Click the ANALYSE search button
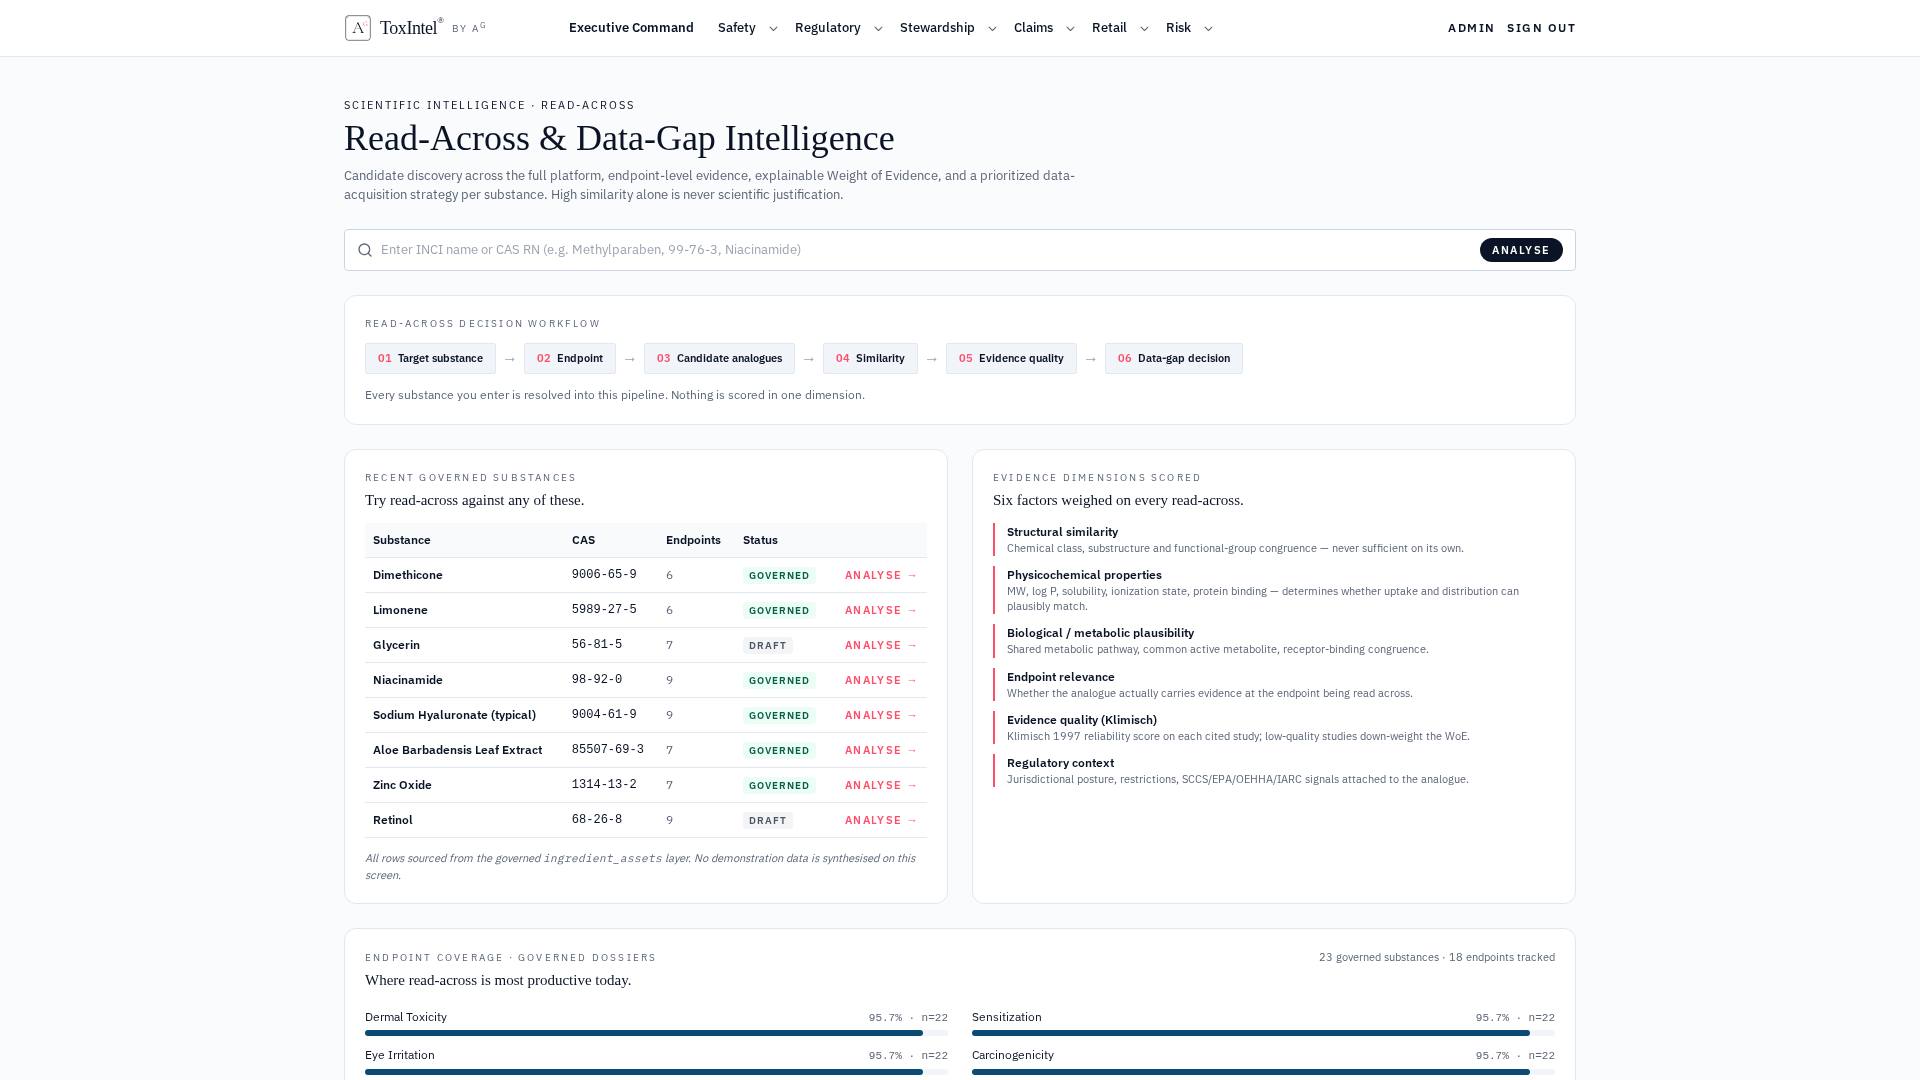This screenshot has width=1920, height=1080. click(1521, 250)
